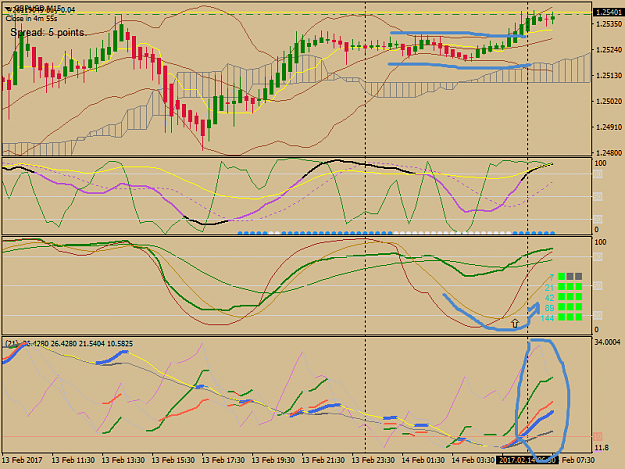Click the 1.24910 price scale label
The height and width of the screenshot is (469, 625).
click(x=609, y=127)
